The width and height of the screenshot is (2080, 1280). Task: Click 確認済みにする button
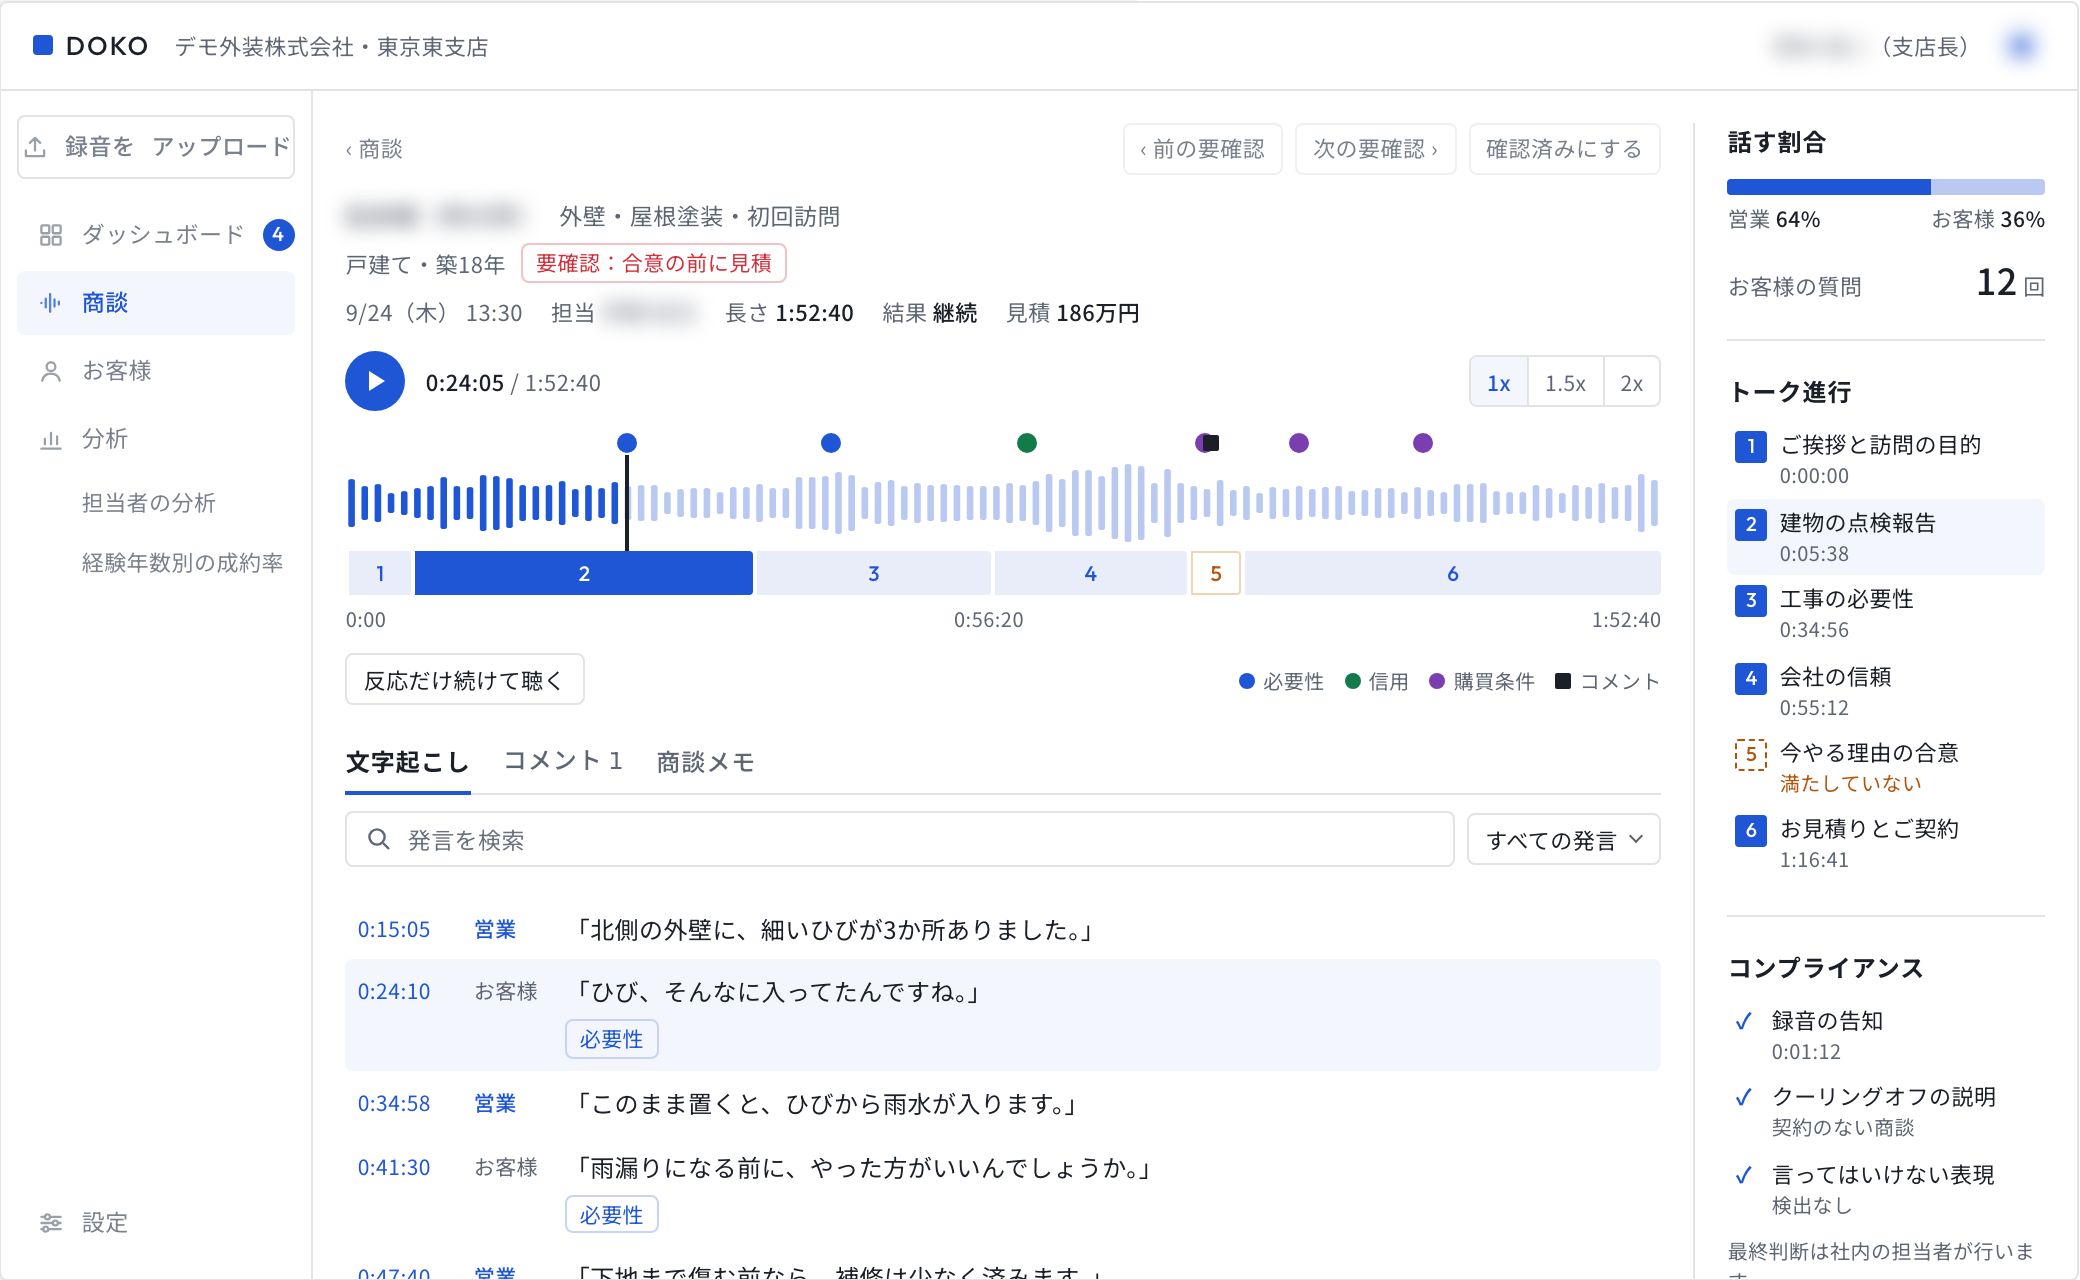tap(1564, 149)
